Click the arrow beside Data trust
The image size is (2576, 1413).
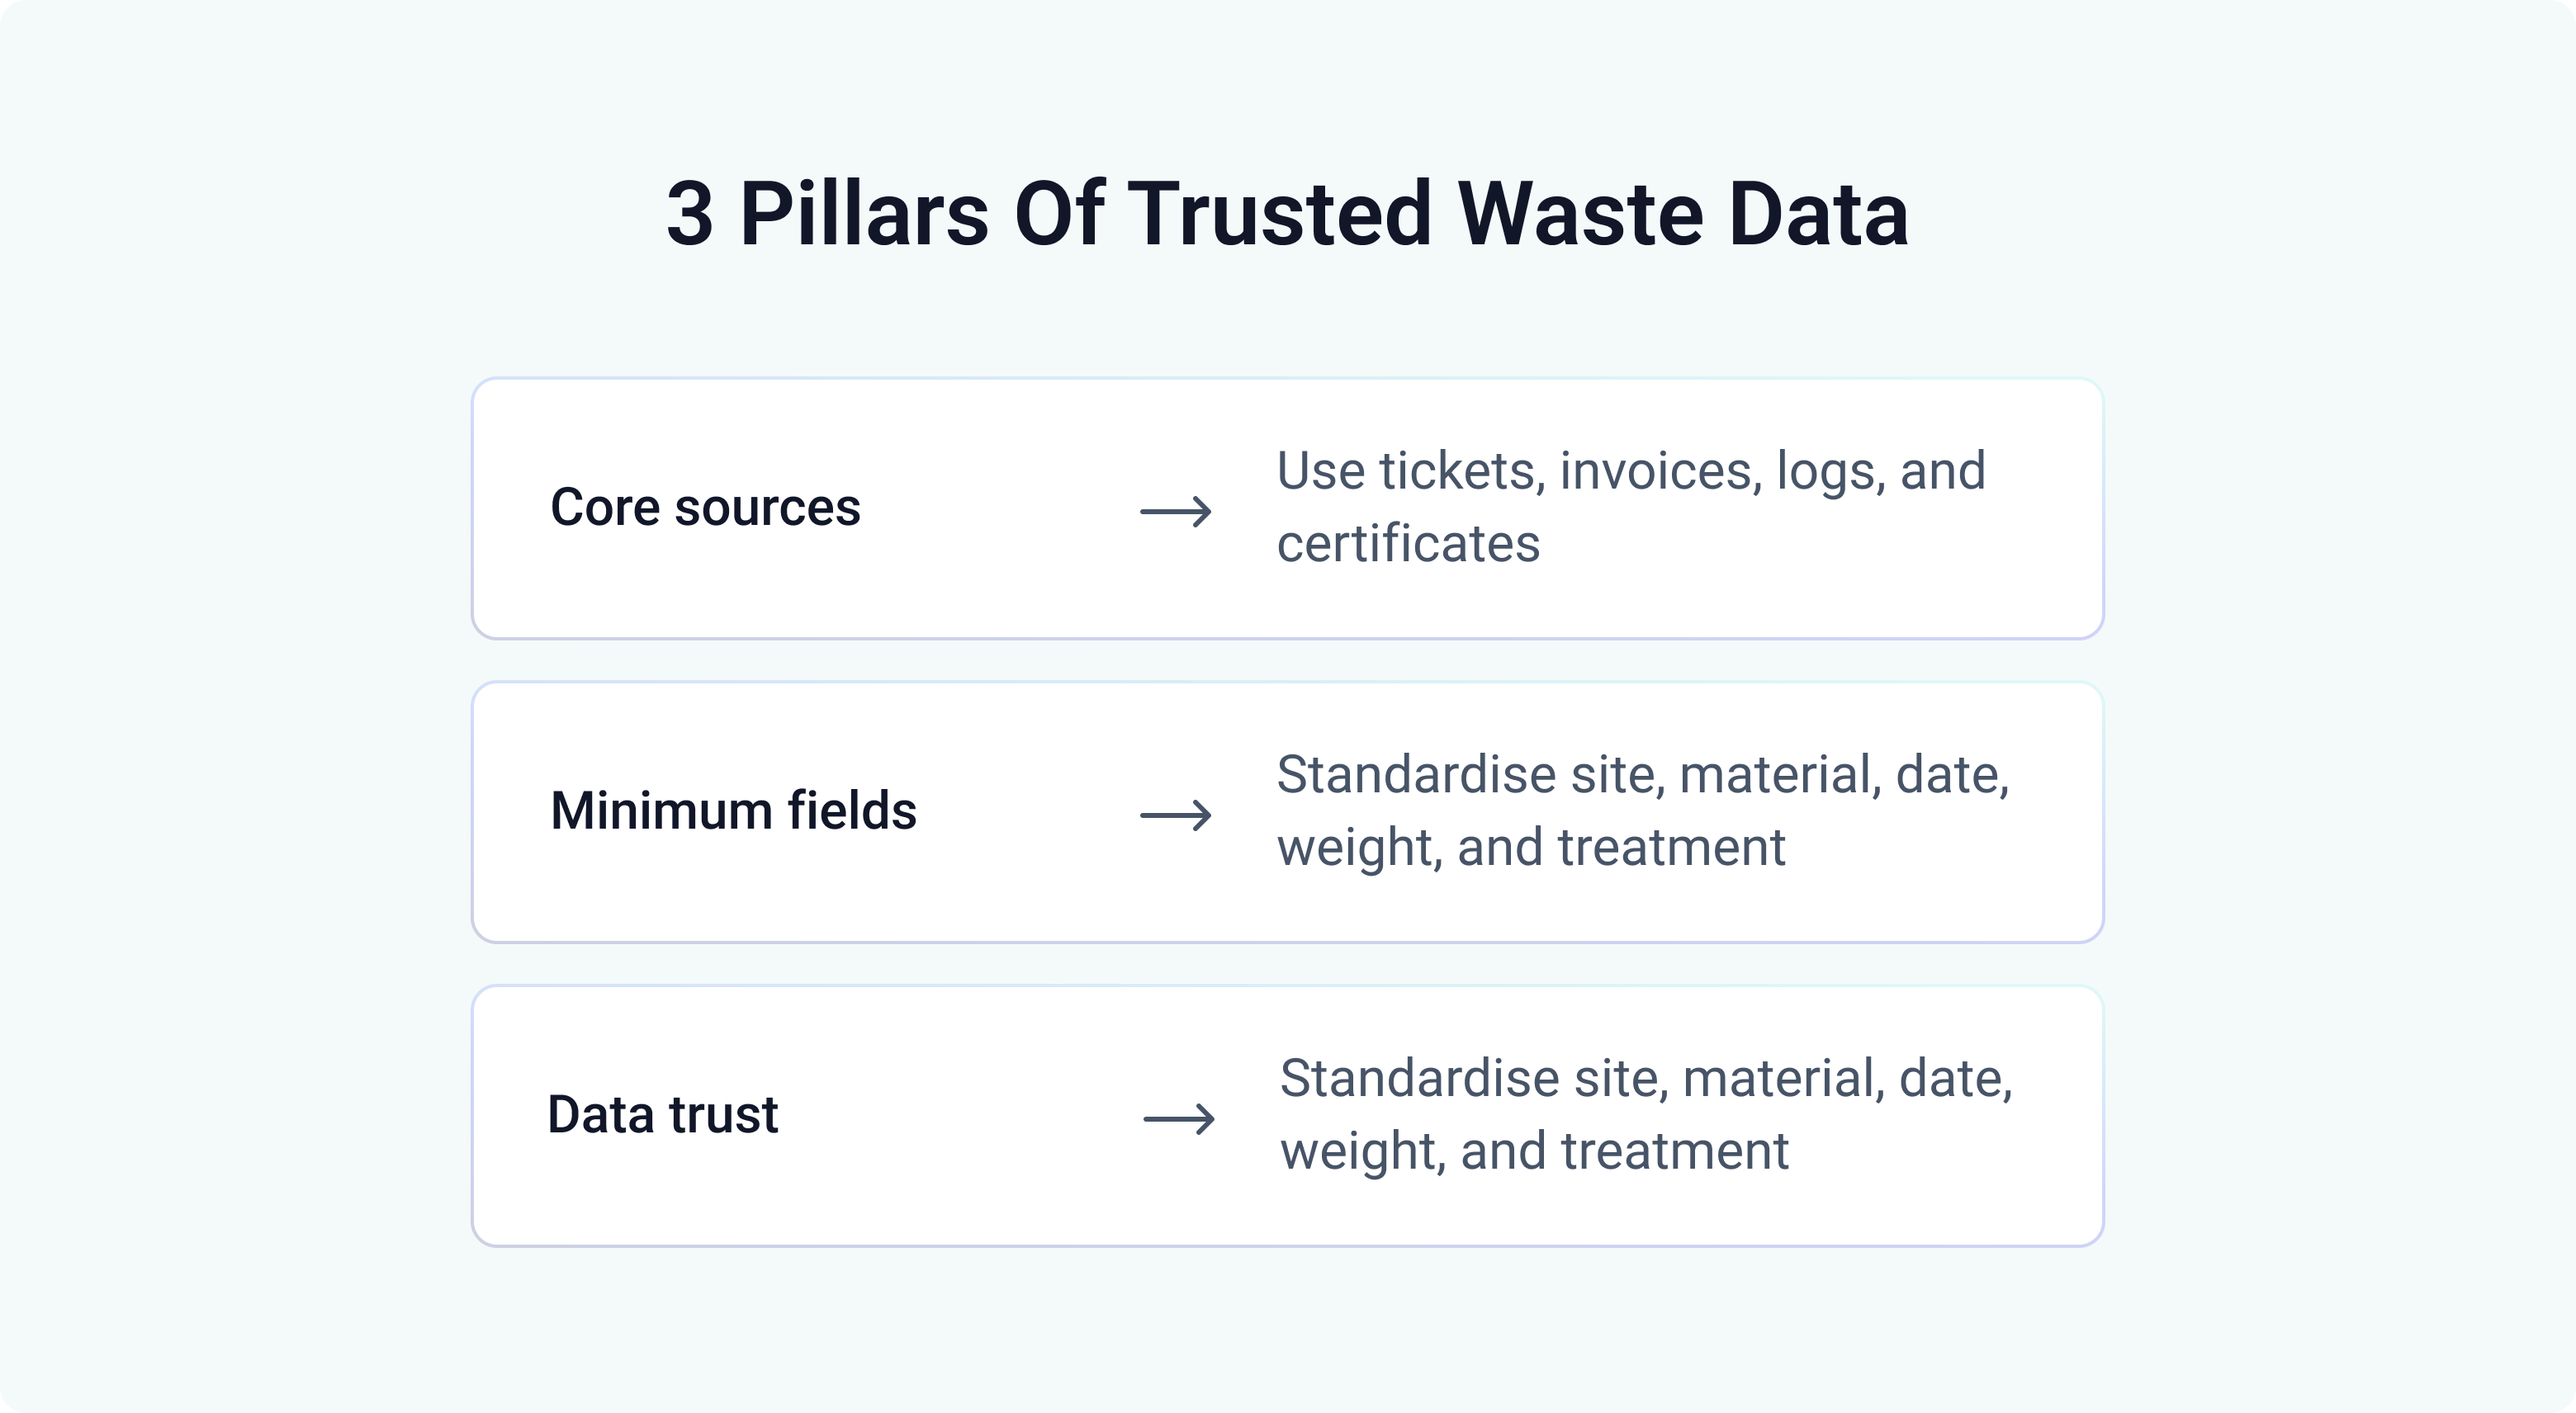[1179, 1119]
